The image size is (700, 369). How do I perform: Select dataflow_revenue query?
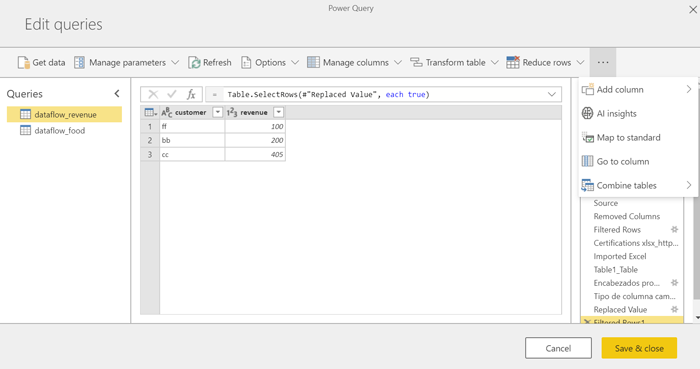tap(64, 115)
